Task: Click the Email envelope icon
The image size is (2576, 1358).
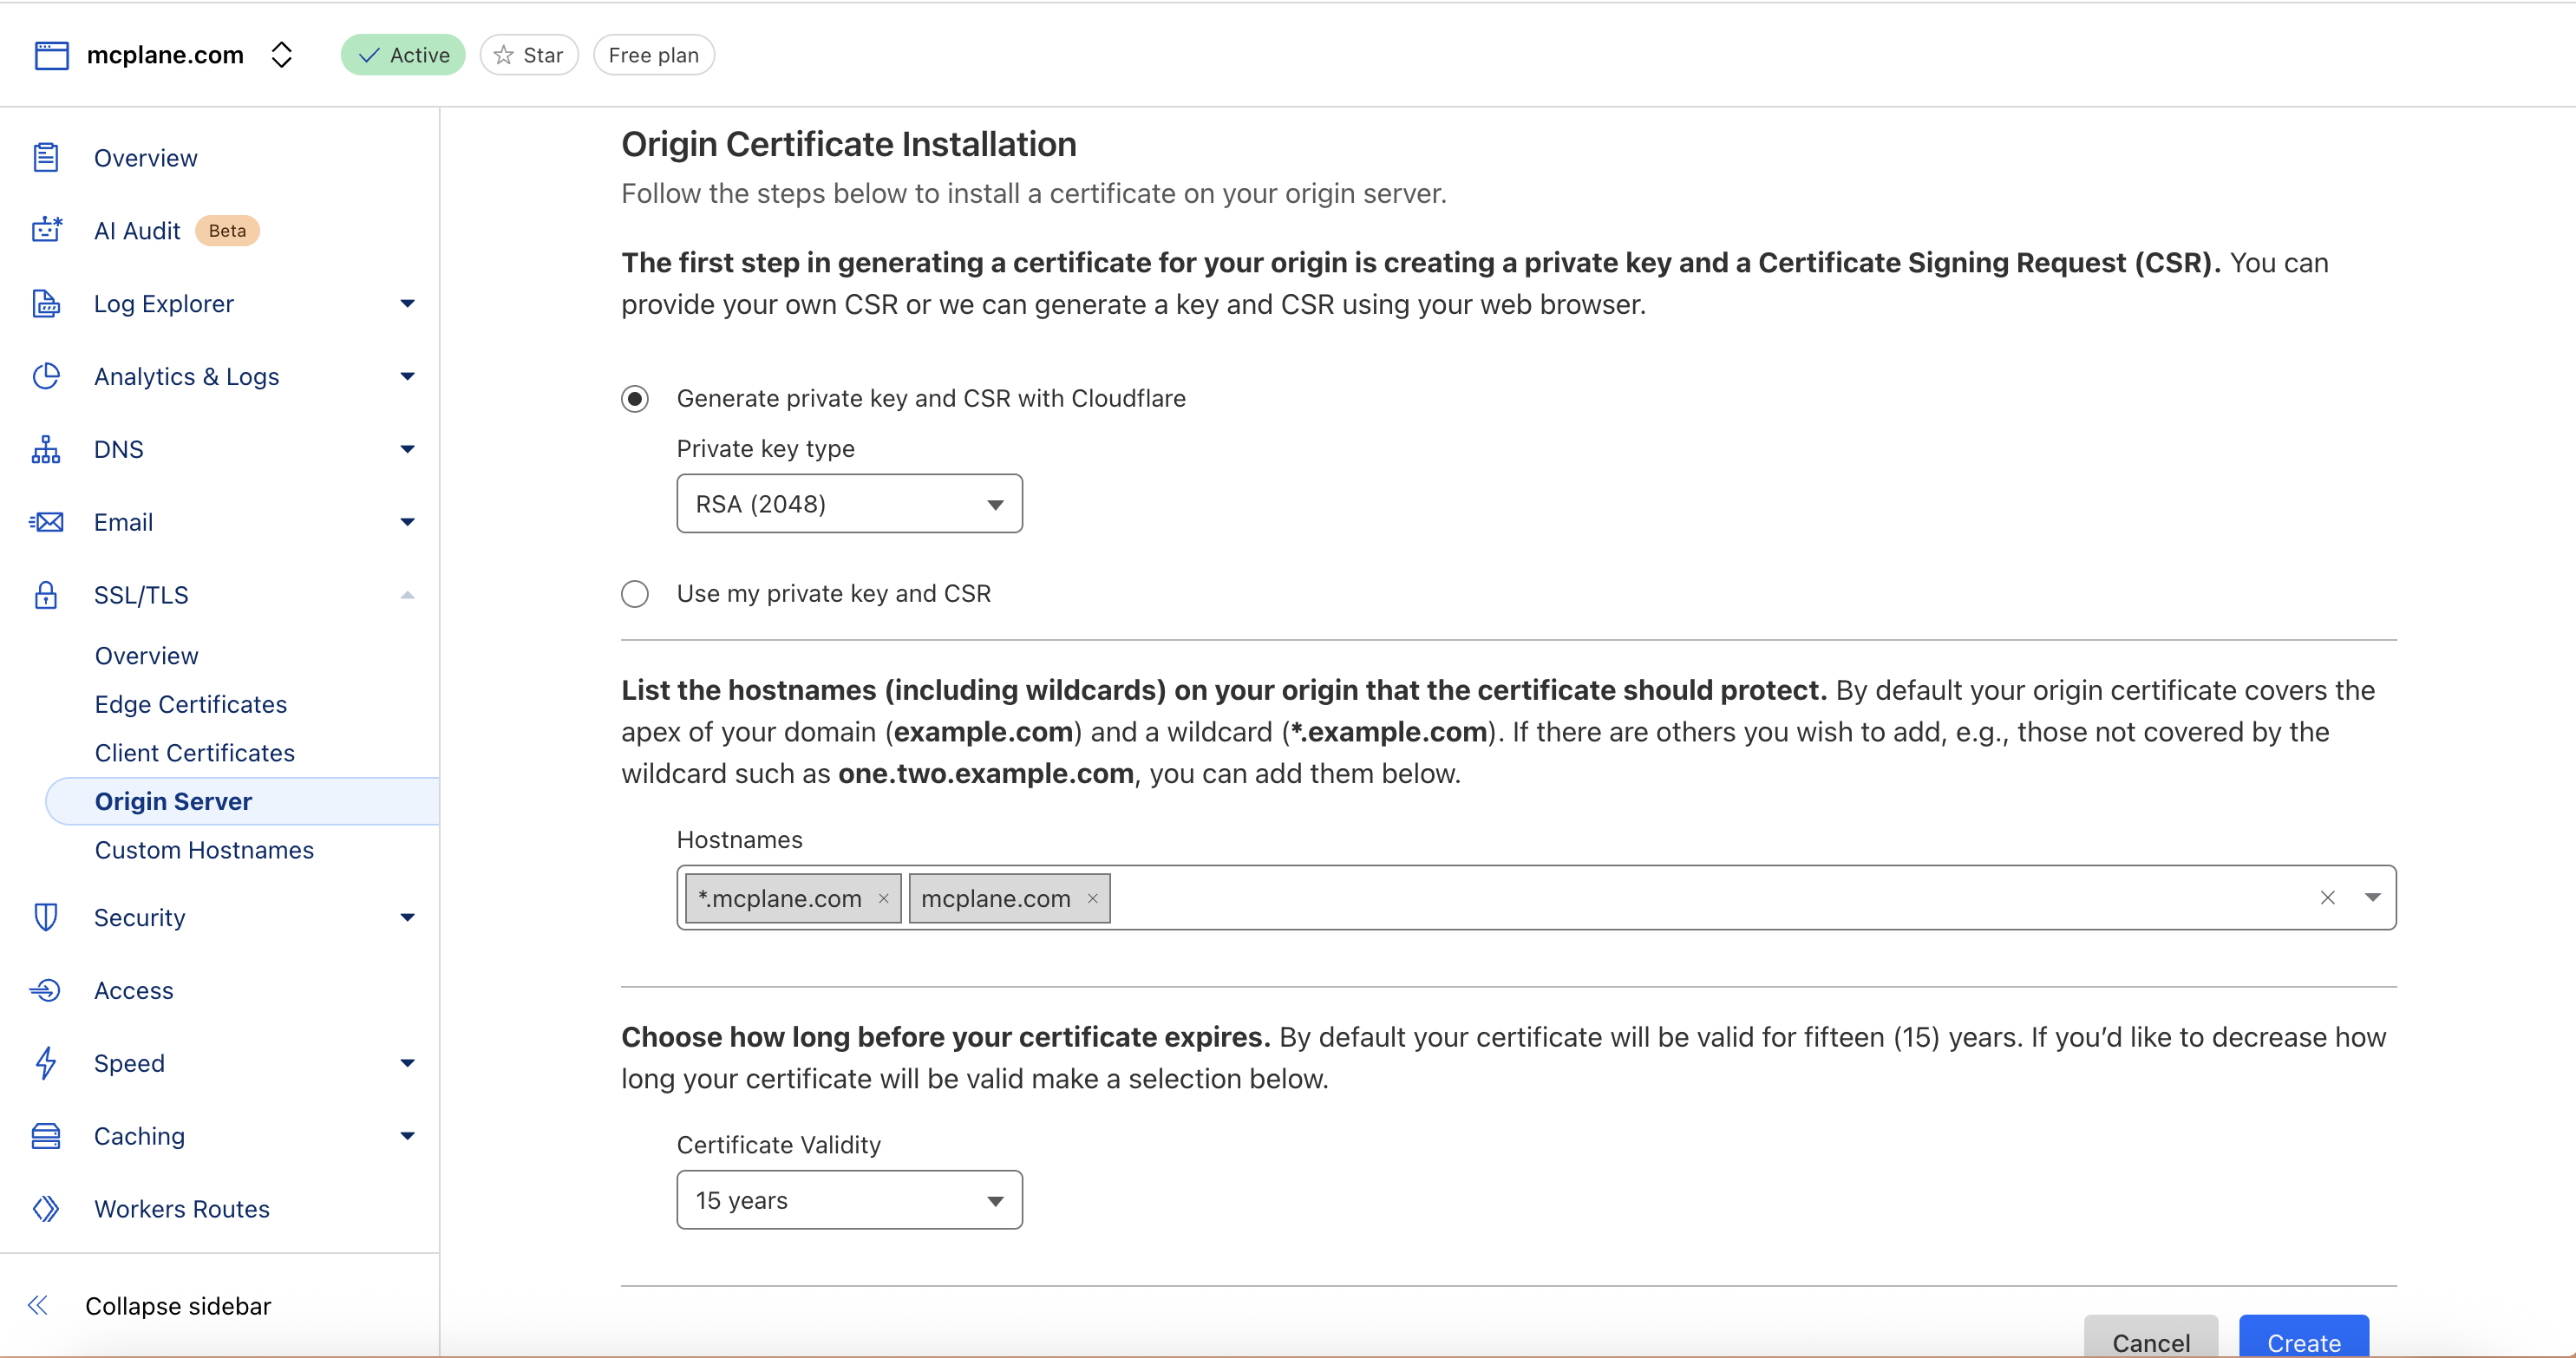Action: pyautogui.click(x=46, y=522)
